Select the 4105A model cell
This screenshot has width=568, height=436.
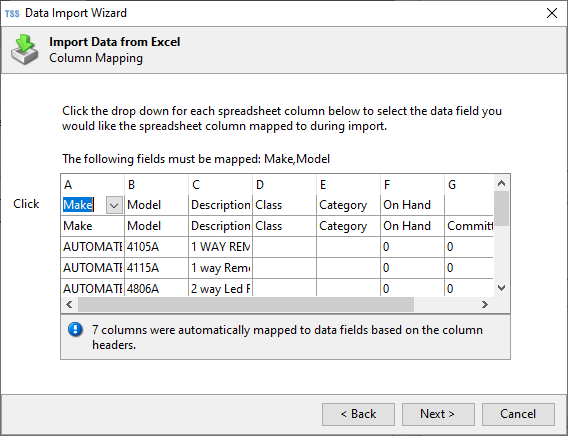(156, 247)
